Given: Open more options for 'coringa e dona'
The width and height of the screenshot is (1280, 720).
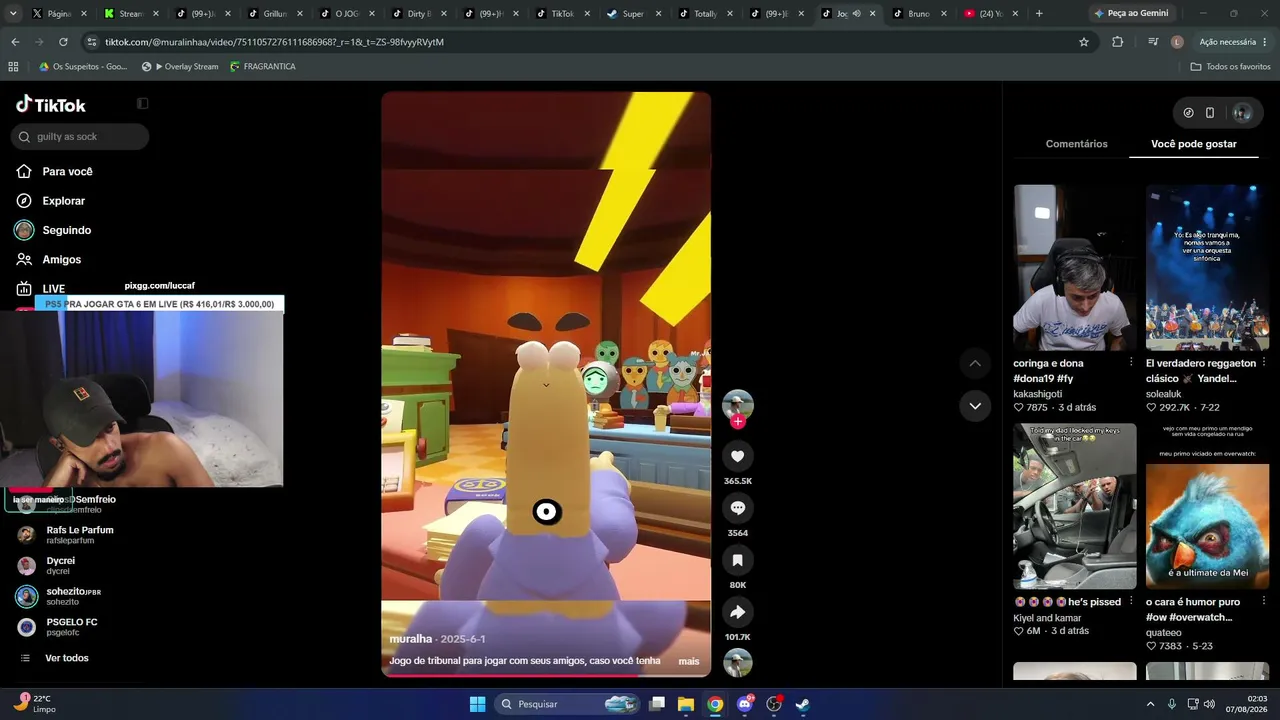Looking at the screenshot, I should [1131, 362].
